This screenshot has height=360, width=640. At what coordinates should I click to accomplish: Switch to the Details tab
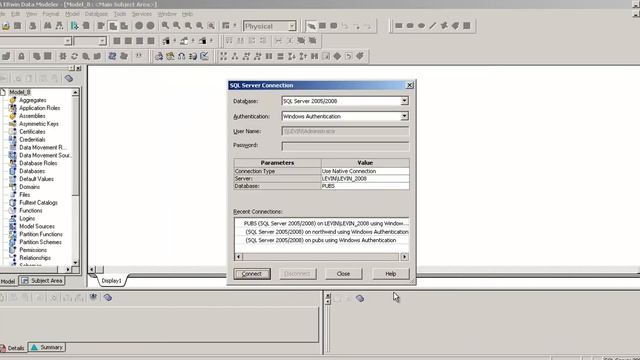point(13,348)
